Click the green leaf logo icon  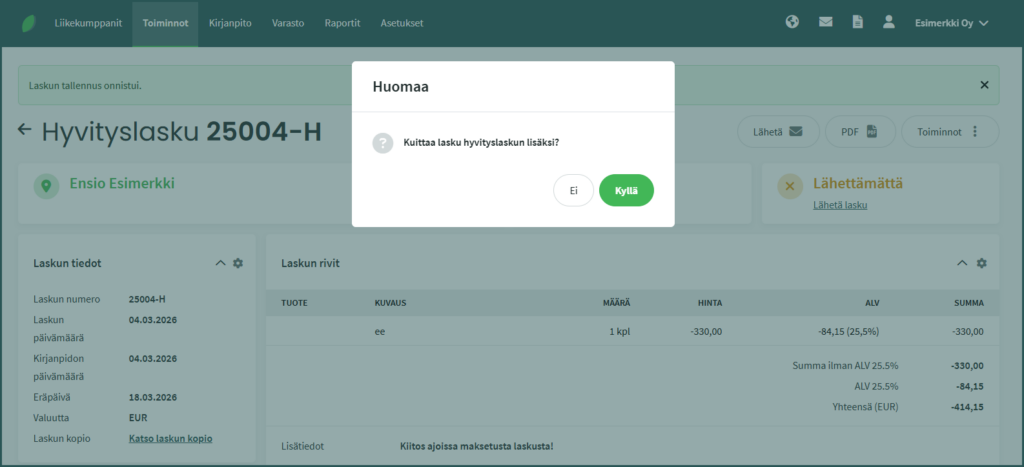pyautogui.click(x=28, y=22)
